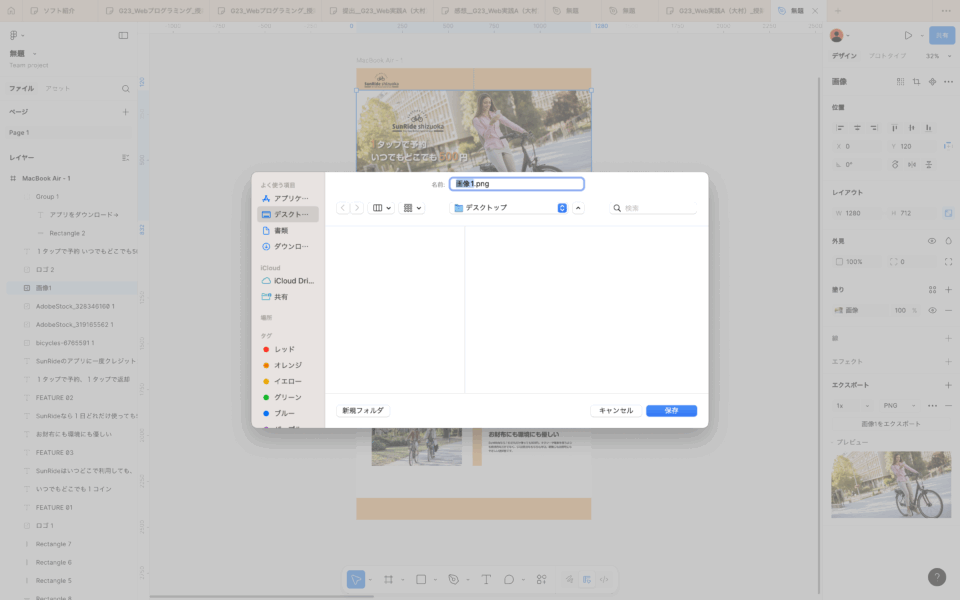The width and height of the screenshot is (960, 600).
Task: Select the Comment tool in toolbar
Action: (509, 579)
